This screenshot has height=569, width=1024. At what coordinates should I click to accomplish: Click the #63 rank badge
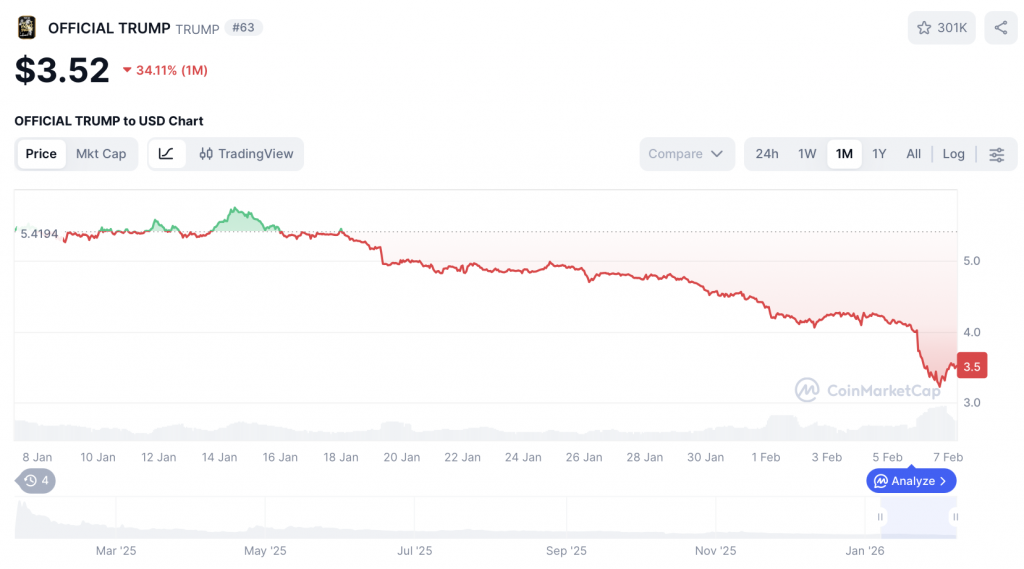click(243, 28)
